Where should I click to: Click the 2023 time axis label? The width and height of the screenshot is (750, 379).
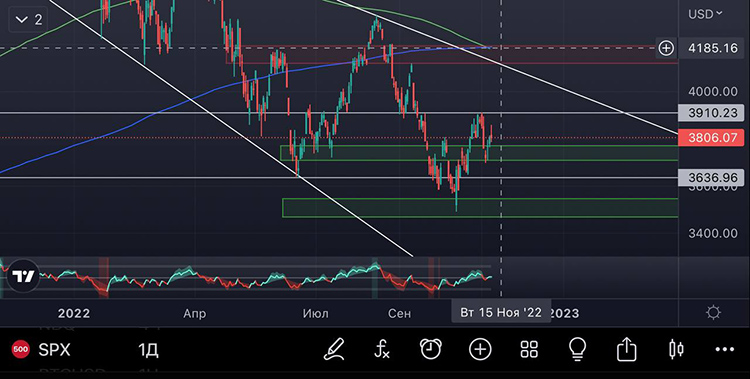coord(564,313)
